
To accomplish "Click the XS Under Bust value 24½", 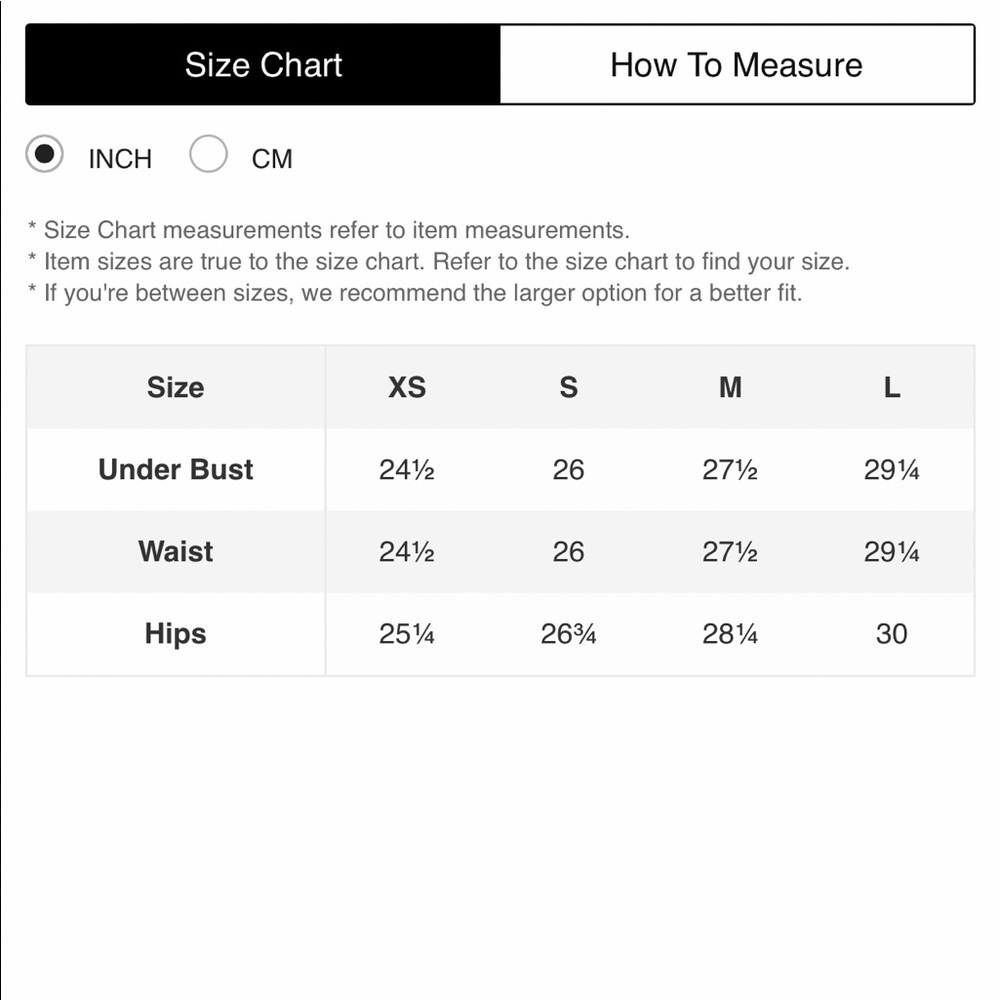I will click(407, 470).
